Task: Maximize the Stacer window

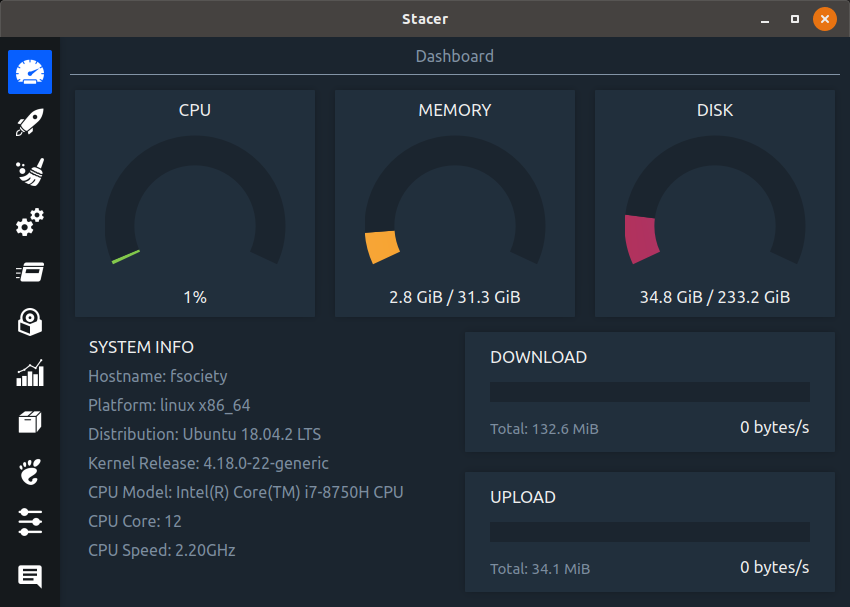Action: 795,19
